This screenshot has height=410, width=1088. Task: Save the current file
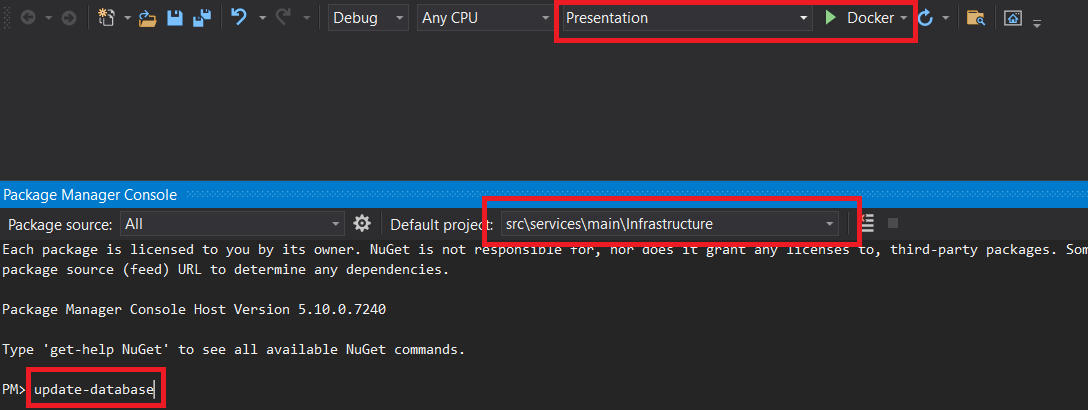click(x=175, y=18)
